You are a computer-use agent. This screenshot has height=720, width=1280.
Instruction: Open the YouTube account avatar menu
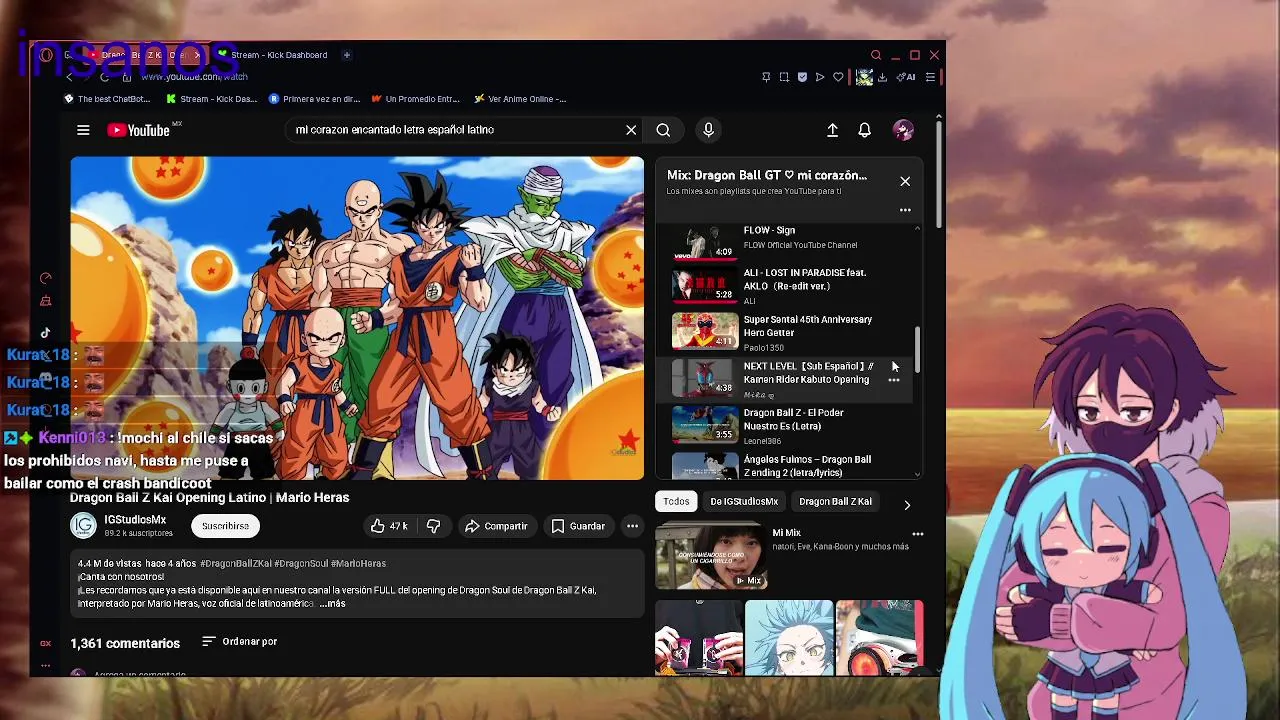click(x=903, y=130)
